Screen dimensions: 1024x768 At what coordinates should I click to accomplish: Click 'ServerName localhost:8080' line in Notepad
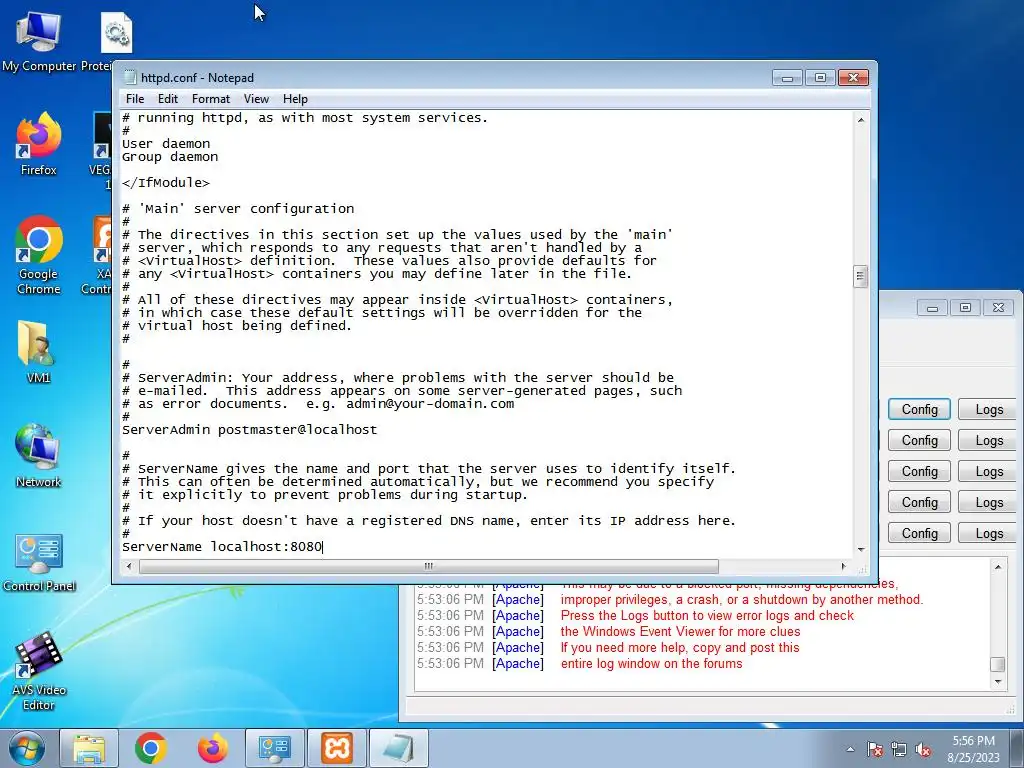tap(222, 547)
